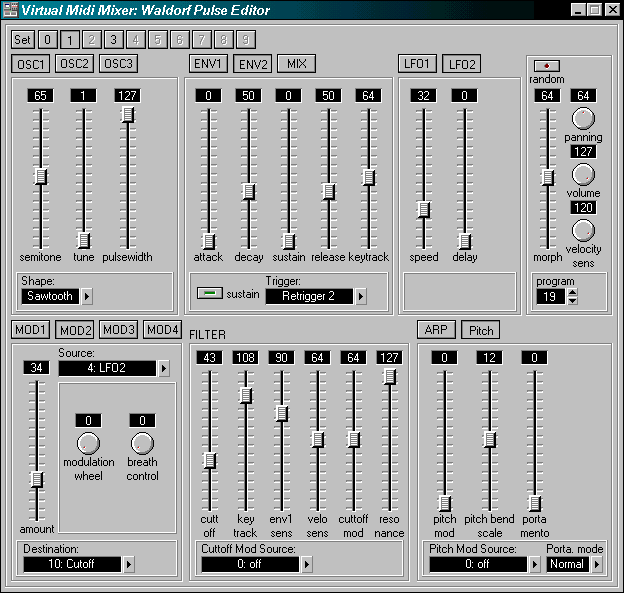This screenshot has height=593, width=624.
Task: Click the application icon in the title bar
Action: coord(10,10)
